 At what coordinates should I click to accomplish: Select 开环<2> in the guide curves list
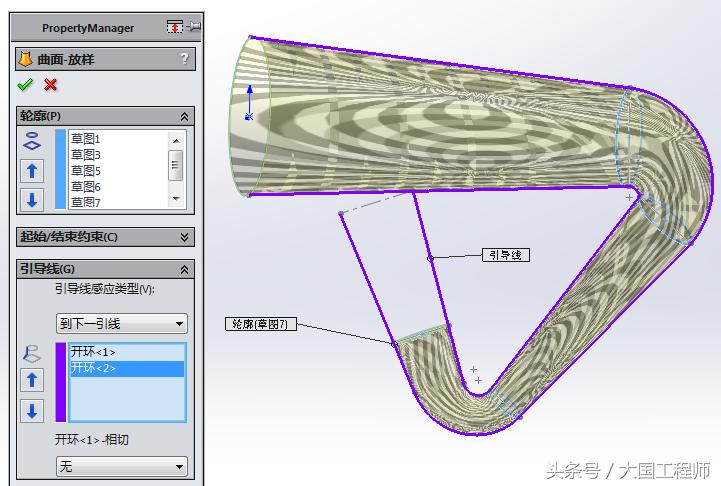pos(127,368)
